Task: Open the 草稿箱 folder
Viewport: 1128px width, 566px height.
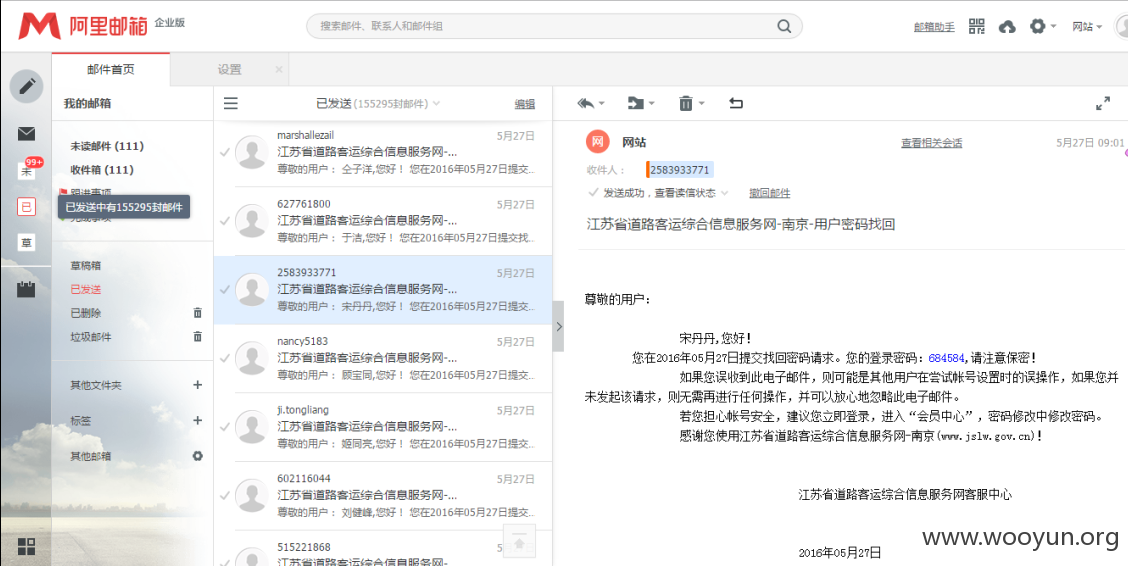Action: [x=86, y=265]
